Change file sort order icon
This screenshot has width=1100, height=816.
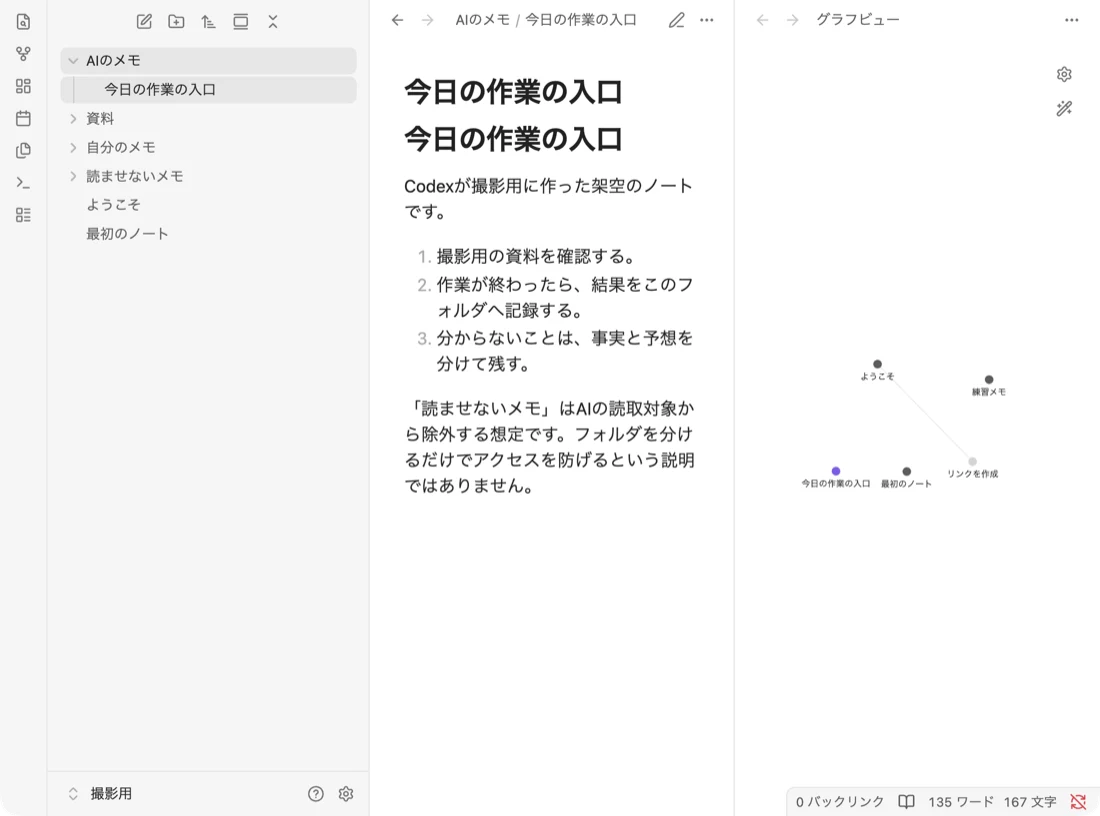click(x=208, y=22)
